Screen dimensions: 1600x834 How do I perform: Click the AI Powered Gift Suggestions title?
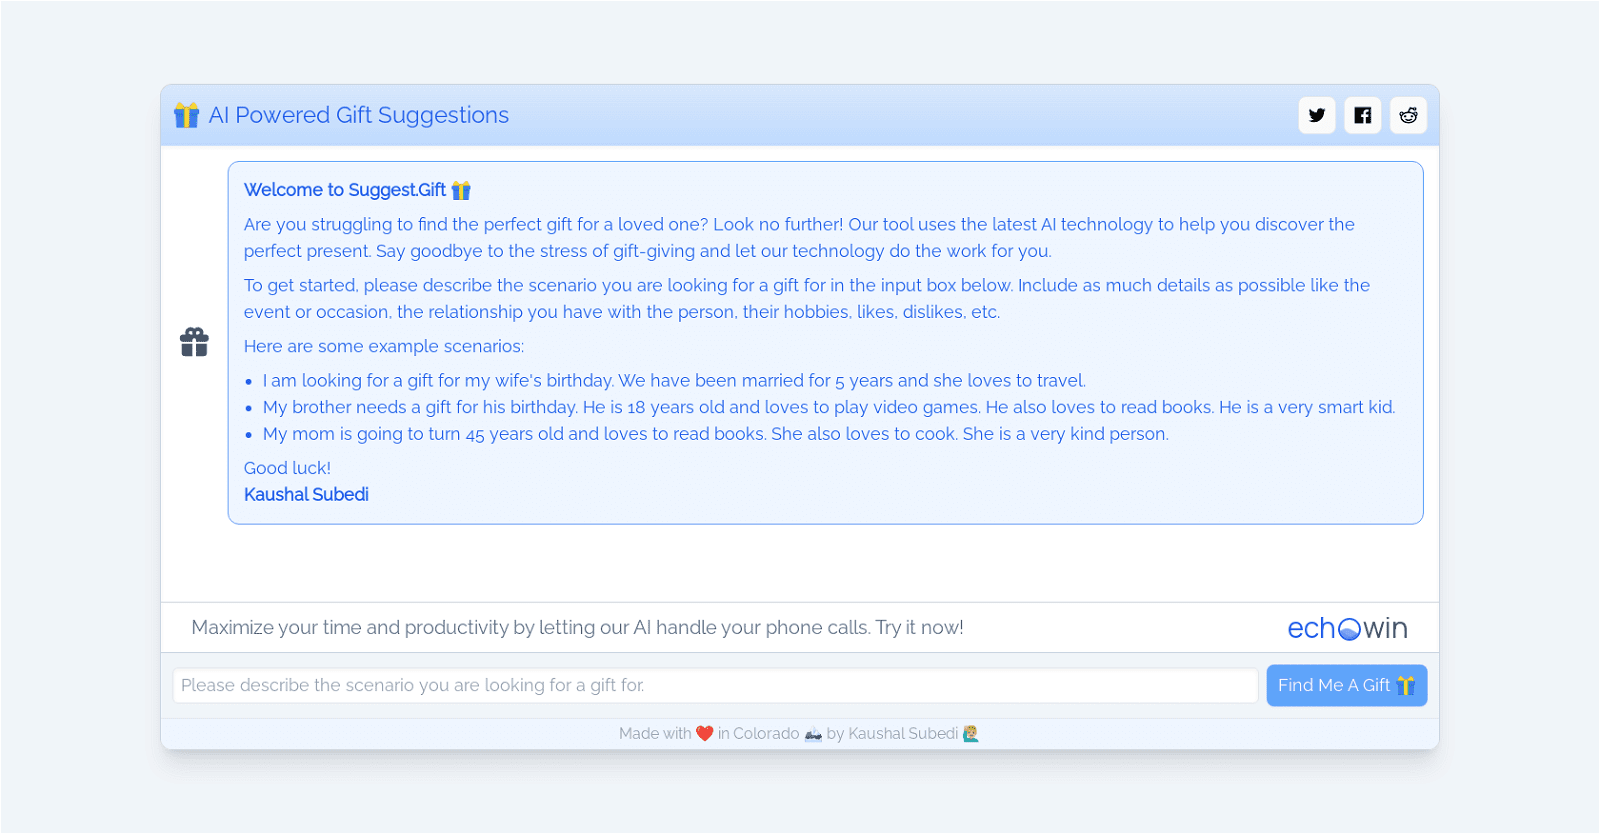click(x=358, y=115)
